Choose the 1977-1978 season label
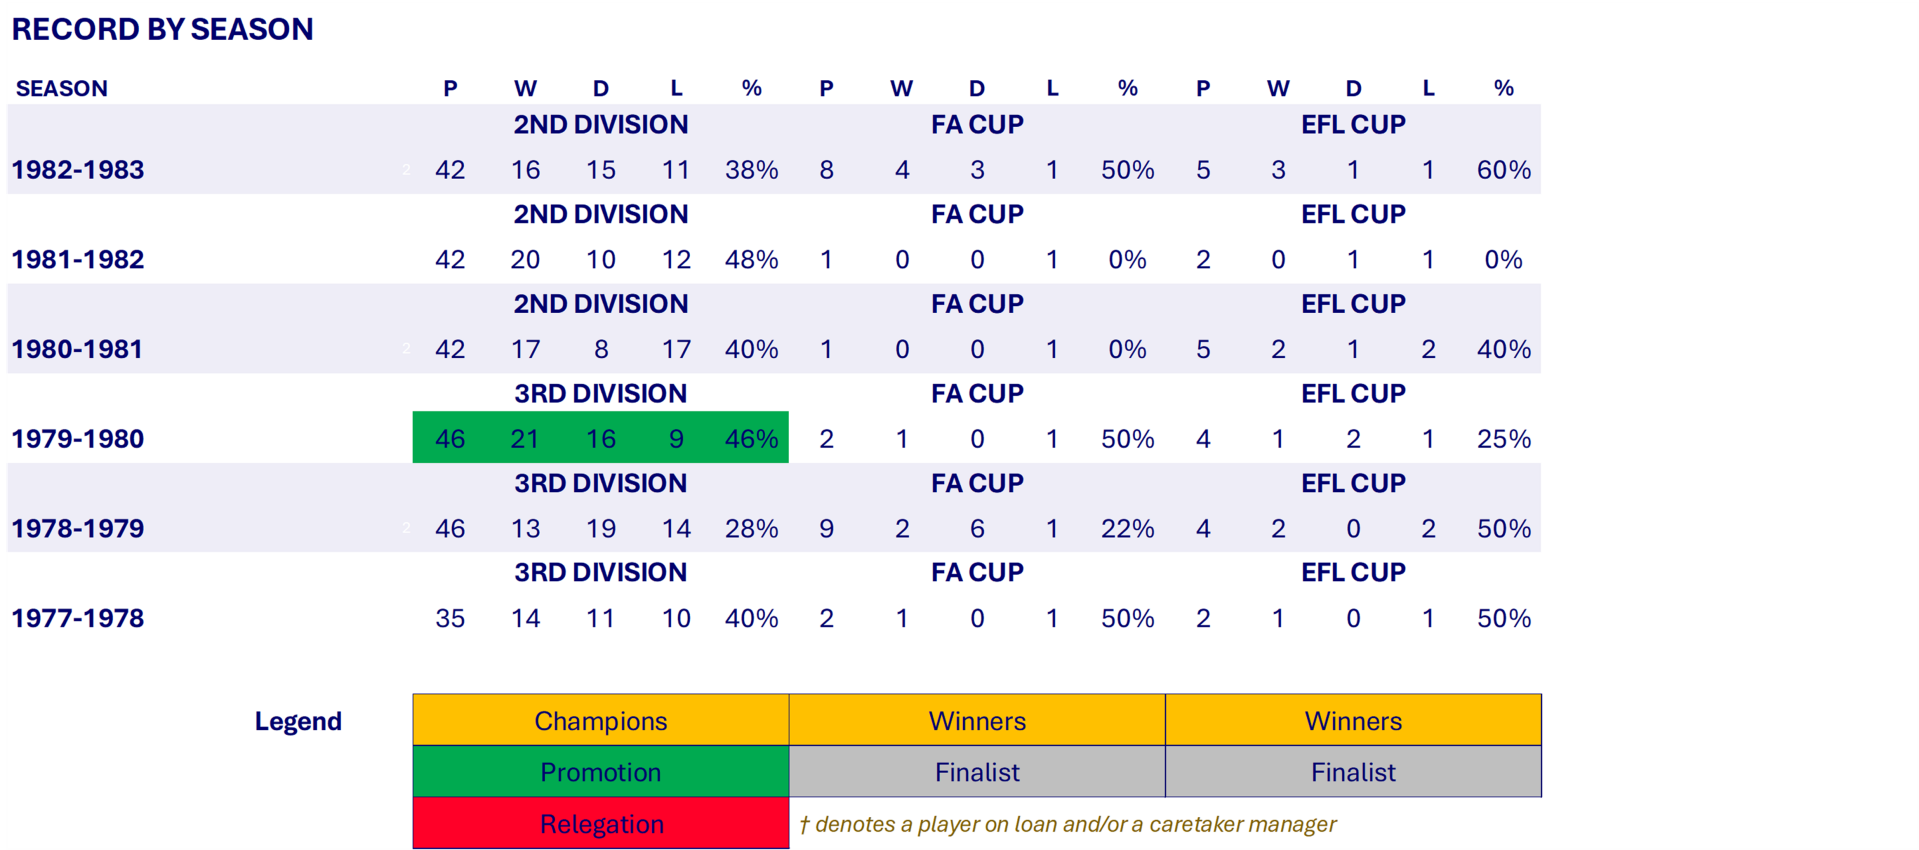The height and width of the screenshot is (850, 1919). pyautogui.click(x=78, y=619)
